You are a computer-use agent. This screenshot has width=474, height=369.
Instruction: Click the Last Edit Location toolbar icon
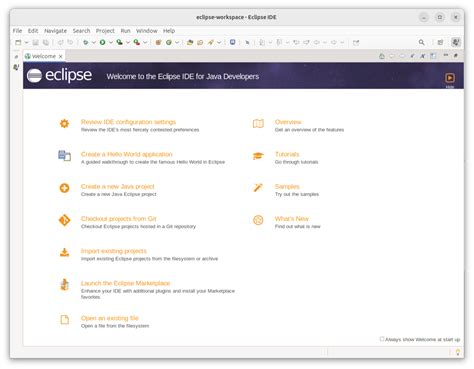296,42
